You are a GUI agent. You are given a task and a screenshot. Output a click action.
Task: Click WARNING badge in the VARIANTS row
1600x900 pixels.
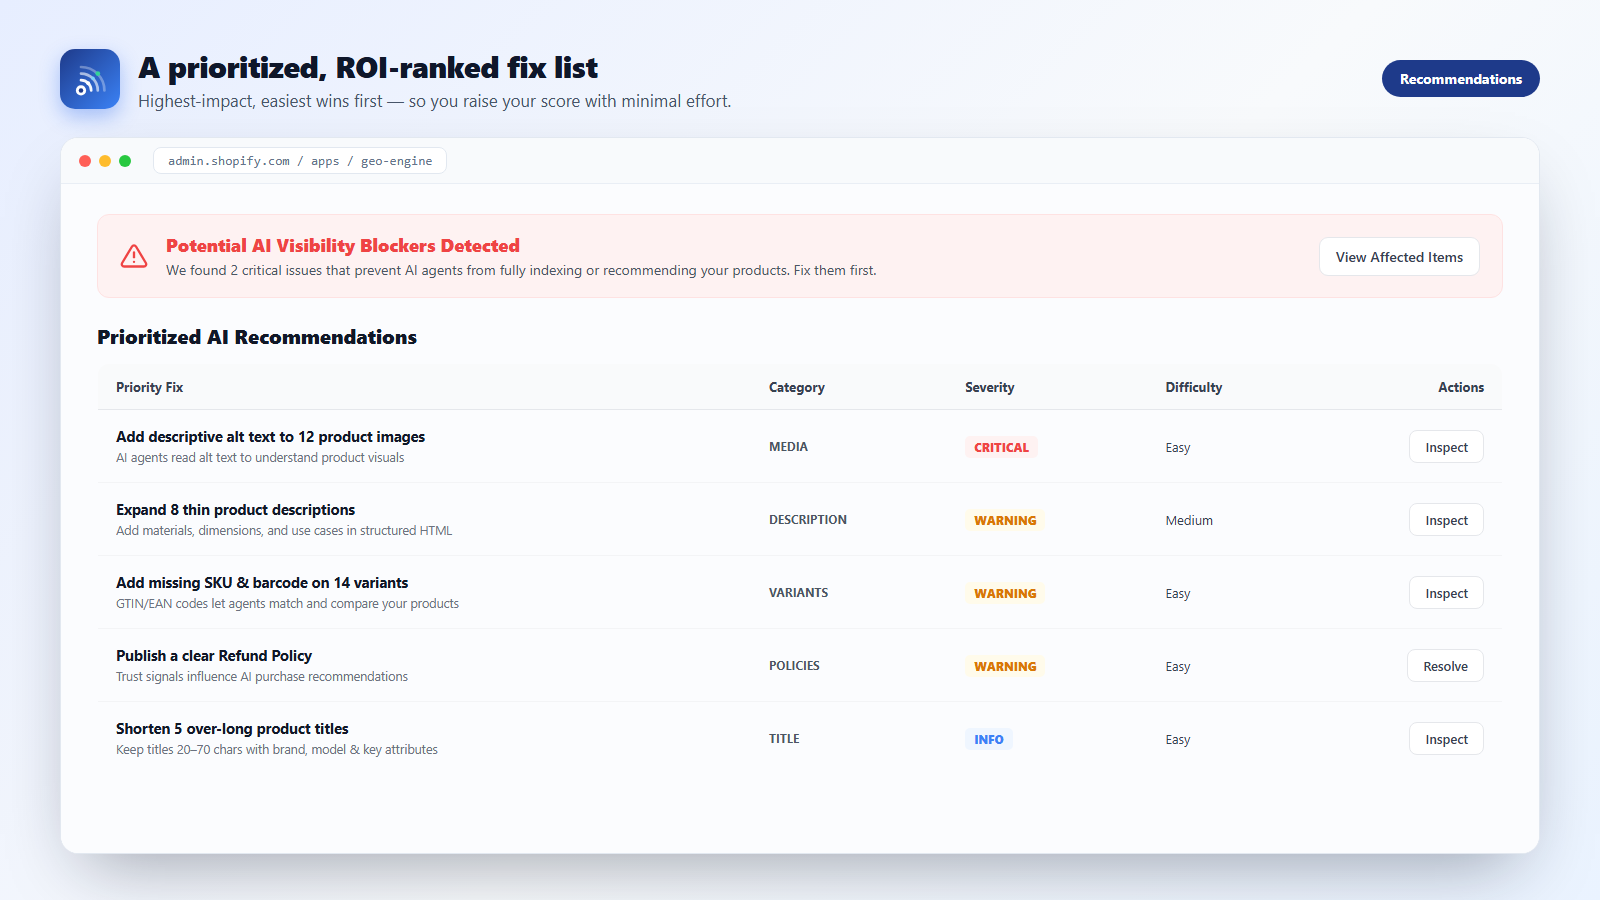point(1005,593)
